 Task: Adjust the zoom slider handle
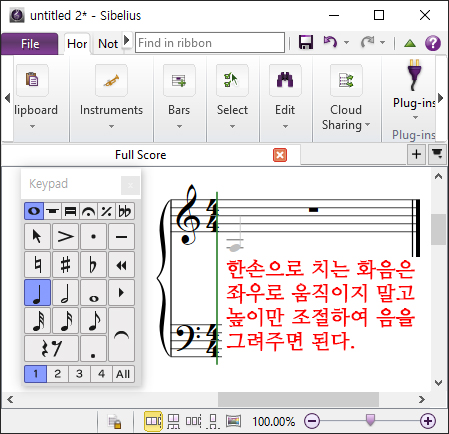[x=370, y=420]
